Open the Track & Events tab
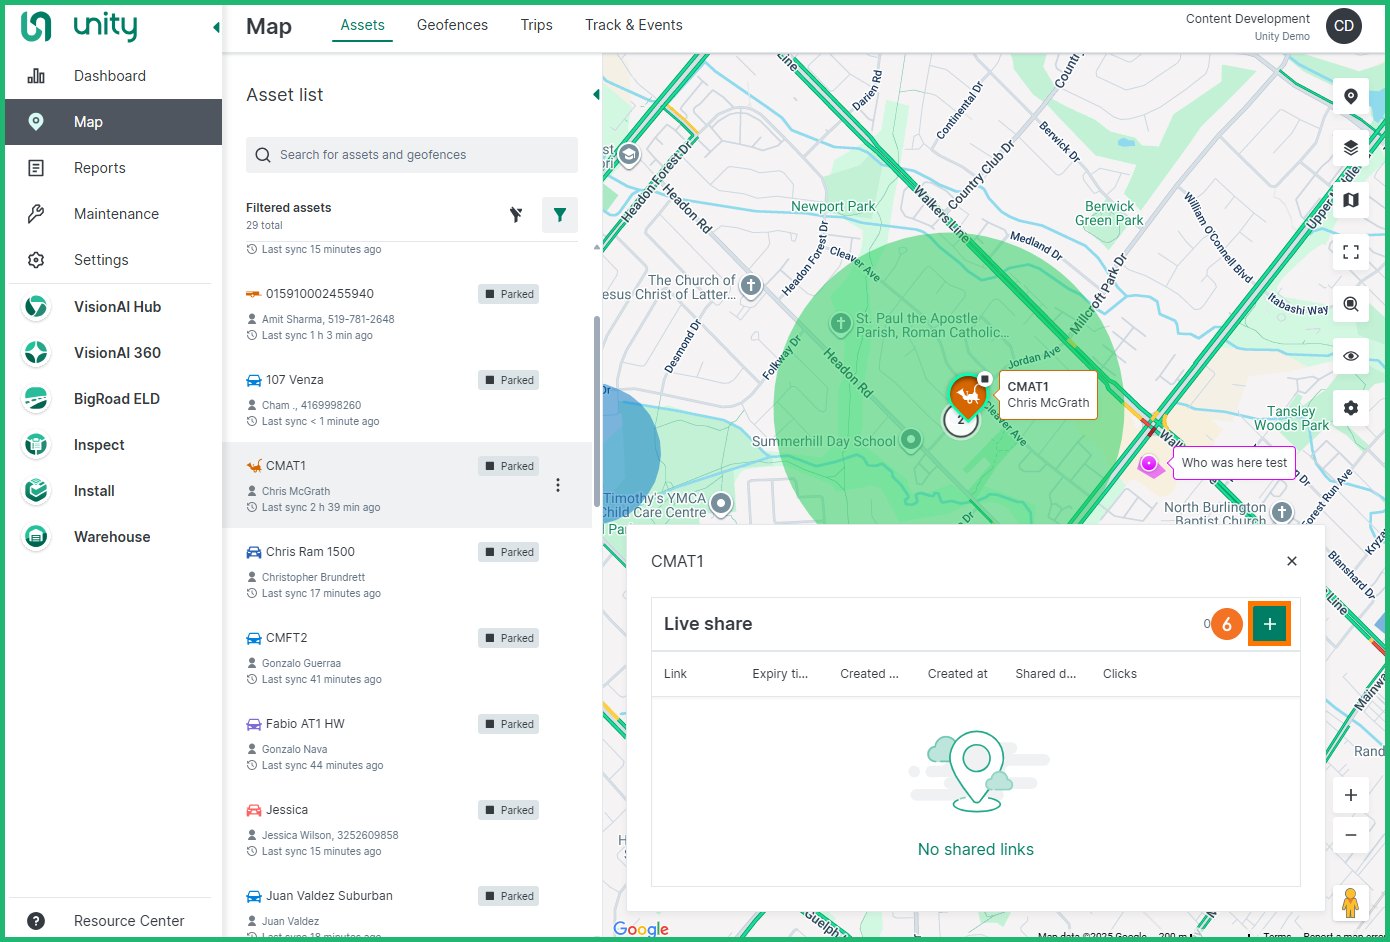This screenshot has width=1390, height=942. click(633, 25)
